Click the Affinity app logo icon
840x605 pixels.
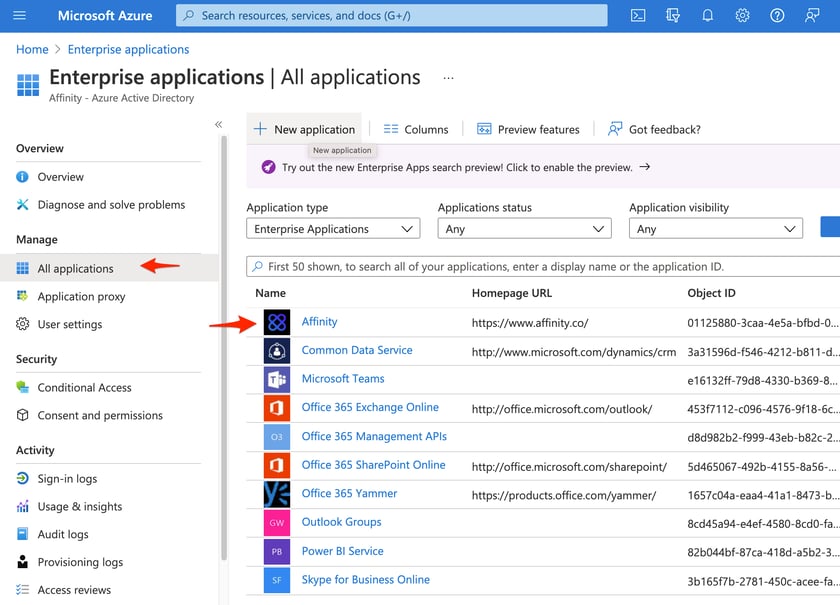pos(277,322)
